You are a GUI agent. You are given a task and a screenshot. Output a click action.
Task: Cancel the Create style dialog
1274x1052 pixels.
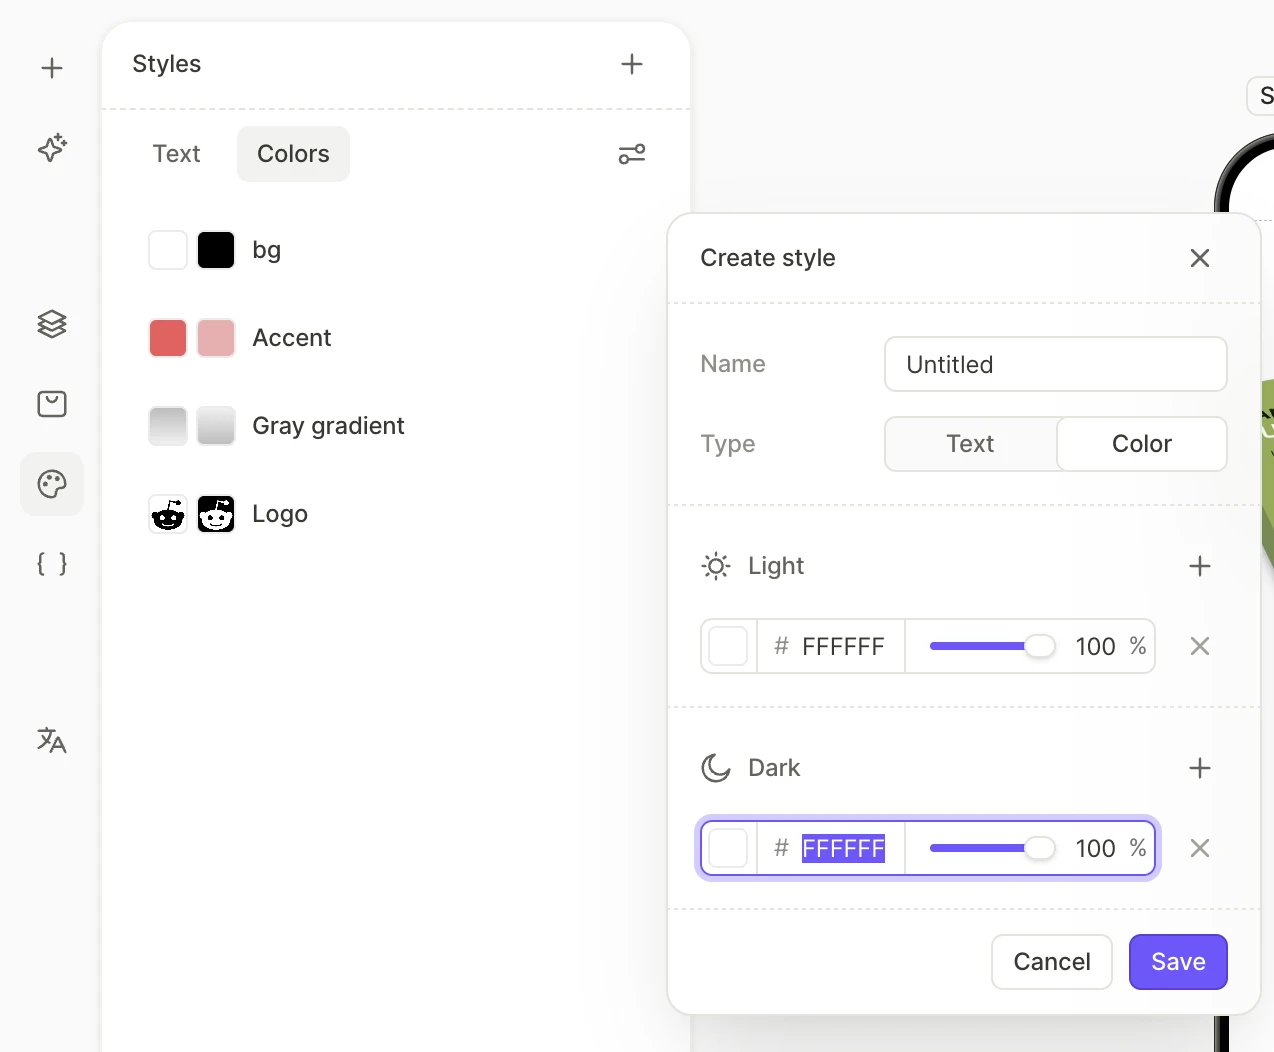[1052, 962]
